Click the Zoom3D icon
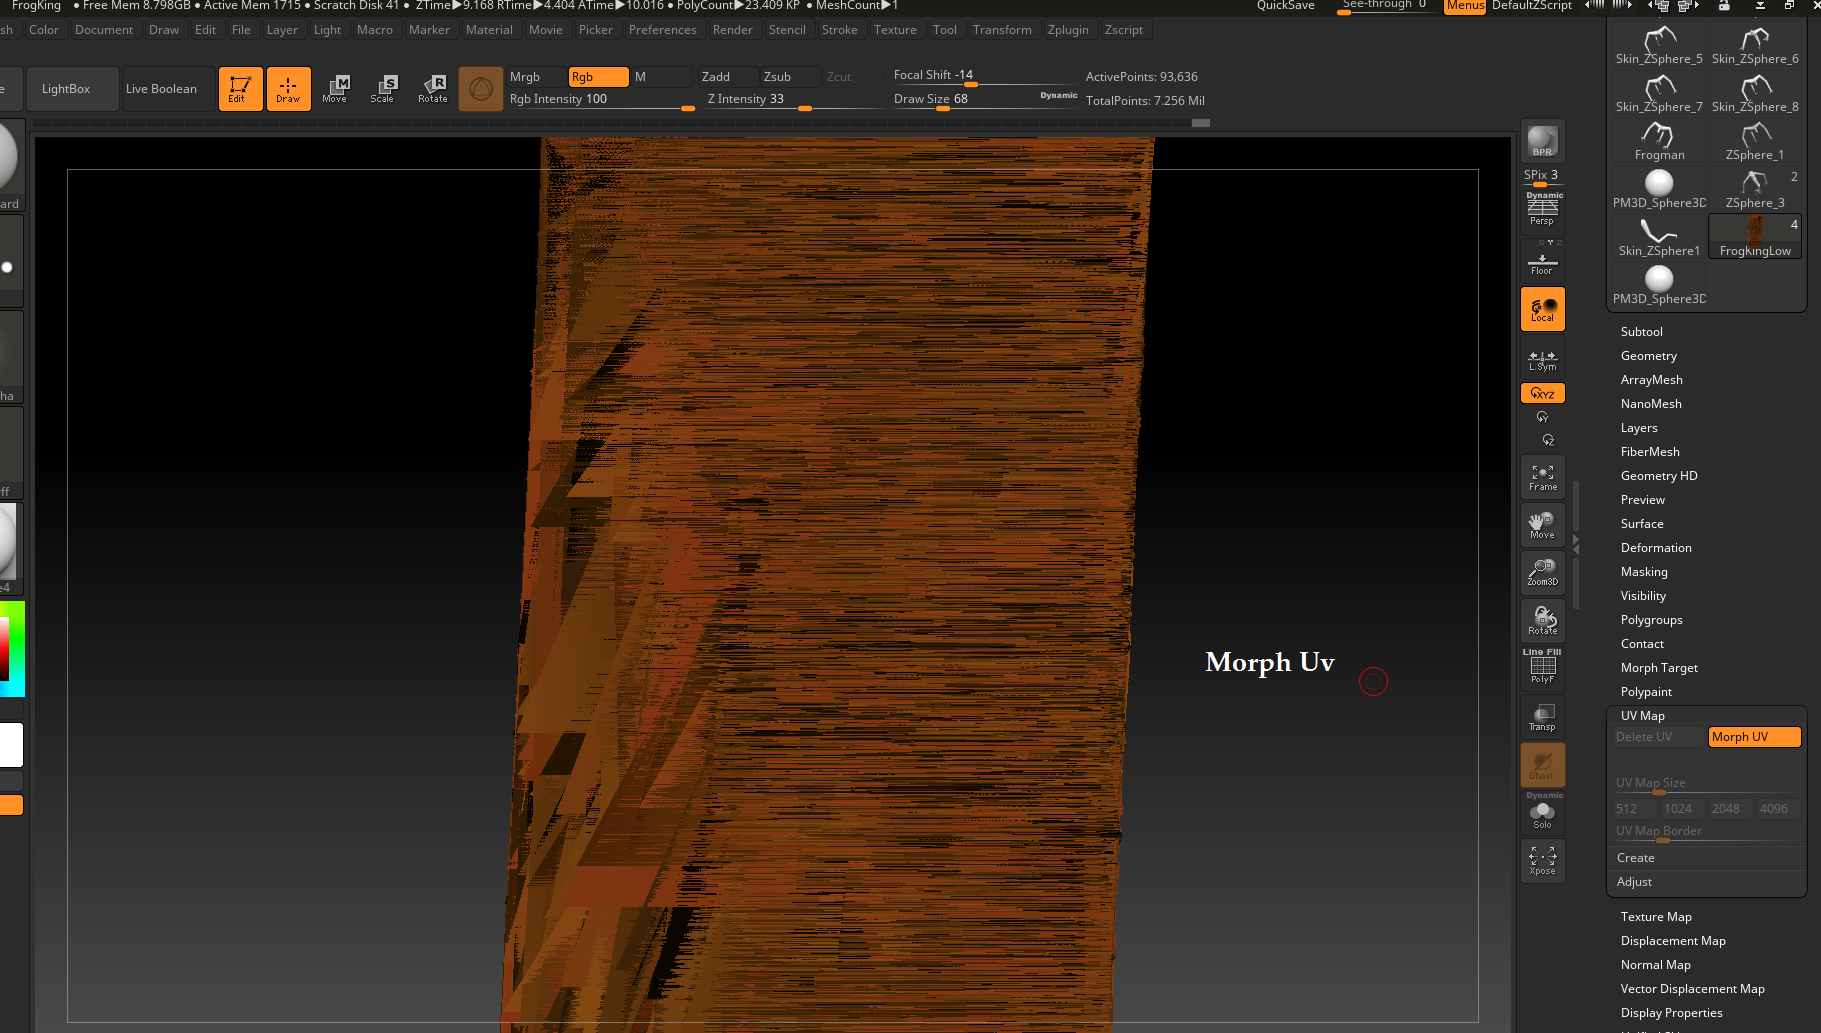The height and width of the screenshot is (1033, 1821). 1542,573
